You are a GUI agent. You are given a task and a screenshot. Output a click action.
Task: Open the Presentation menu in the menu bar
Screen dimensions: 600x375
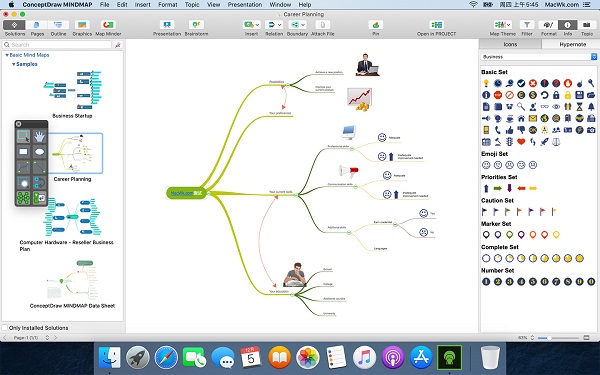coord(245,5)
